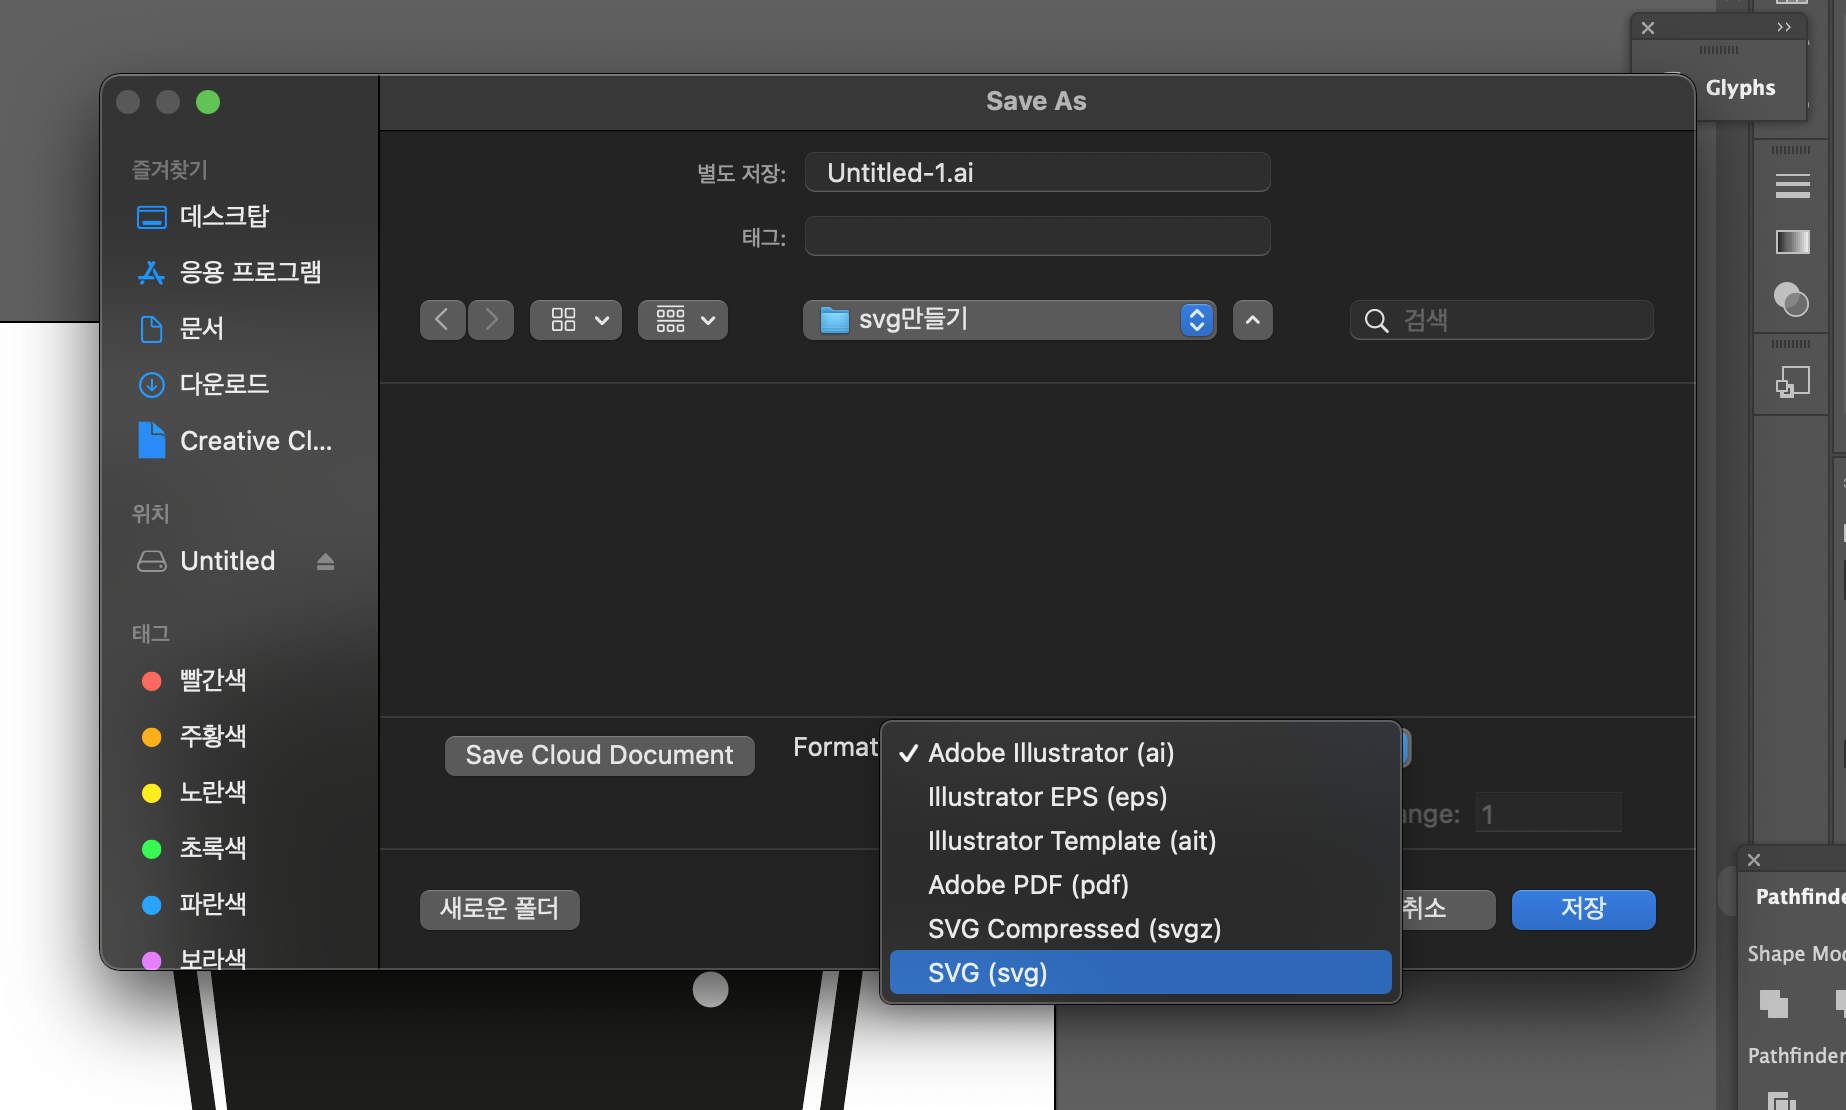Go back in folder history

(x=442, y=320)
